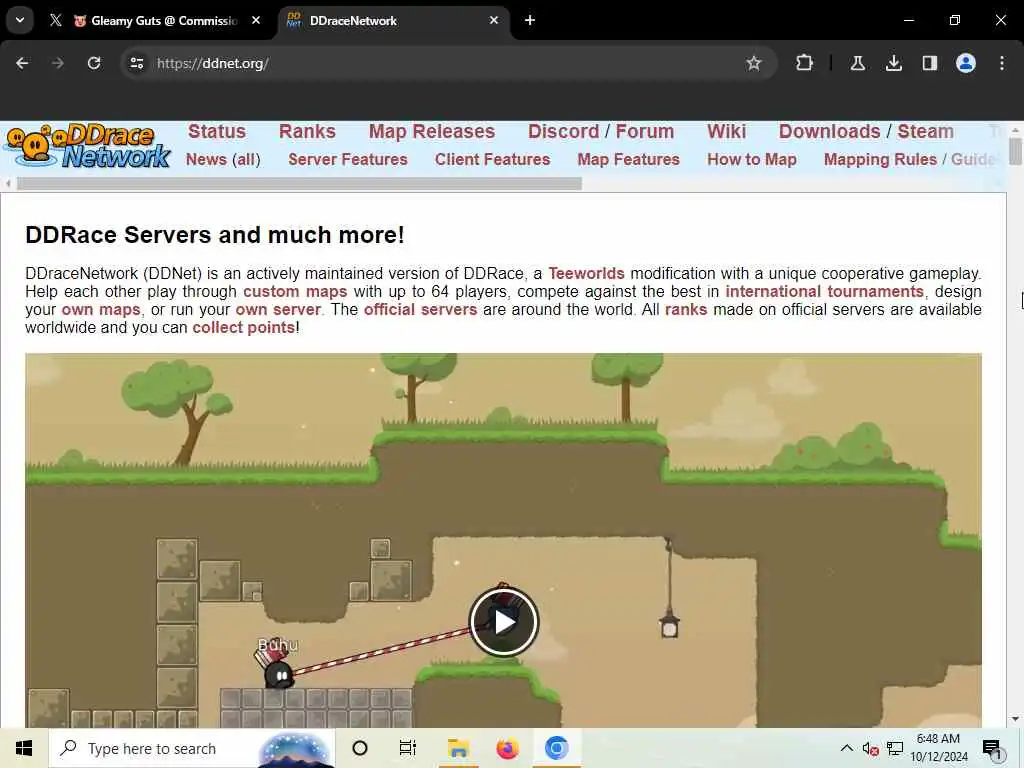The width and height of the screenshot is (1024, 768).
Task: Click the browser back arrow
Action: (x=22, y=63)
